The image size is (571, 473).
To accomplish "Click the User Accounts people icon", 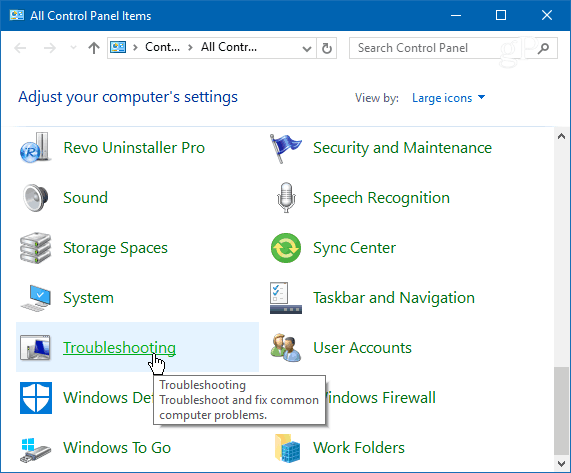I will [x=286, y=347].
